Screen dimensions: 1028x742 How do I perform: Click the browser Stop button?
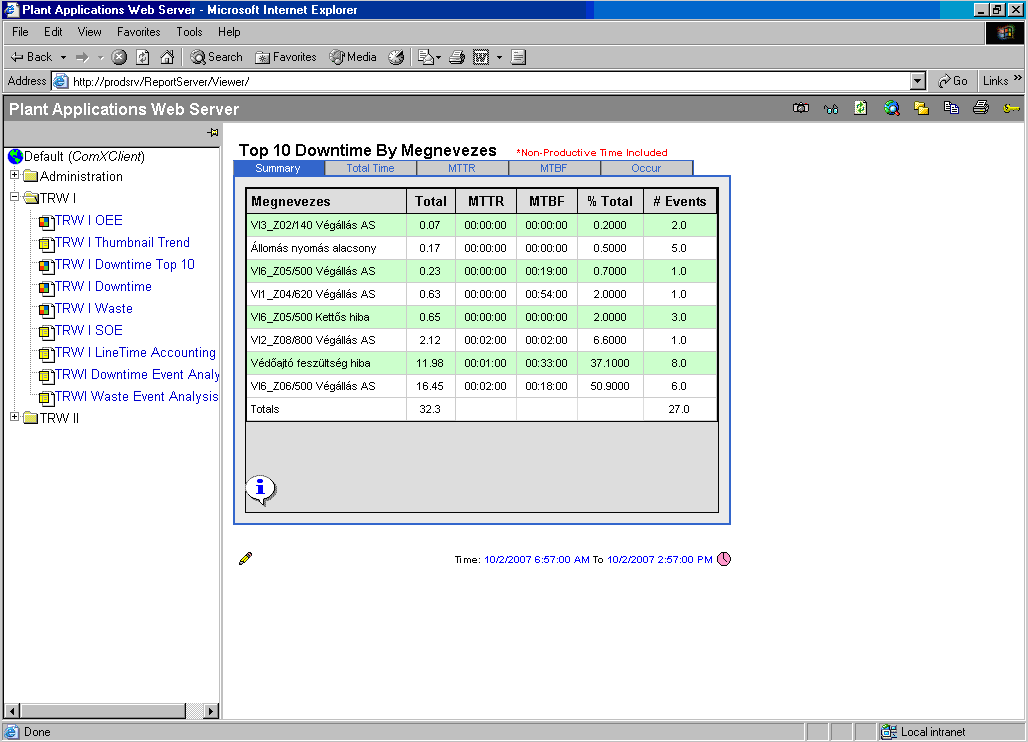pyautogui.click(x=119, y=58)
